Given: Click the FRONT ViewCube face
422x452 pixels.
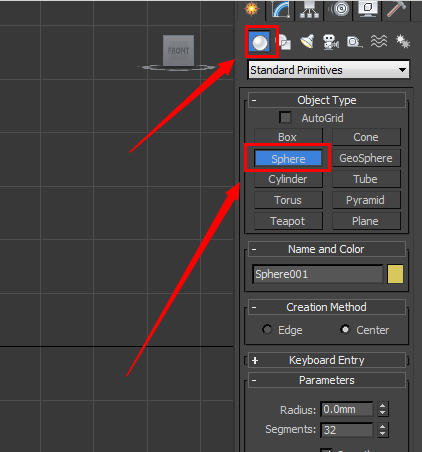Looking at the screenshot, I should pyautogui.click(x=178, y=51).
